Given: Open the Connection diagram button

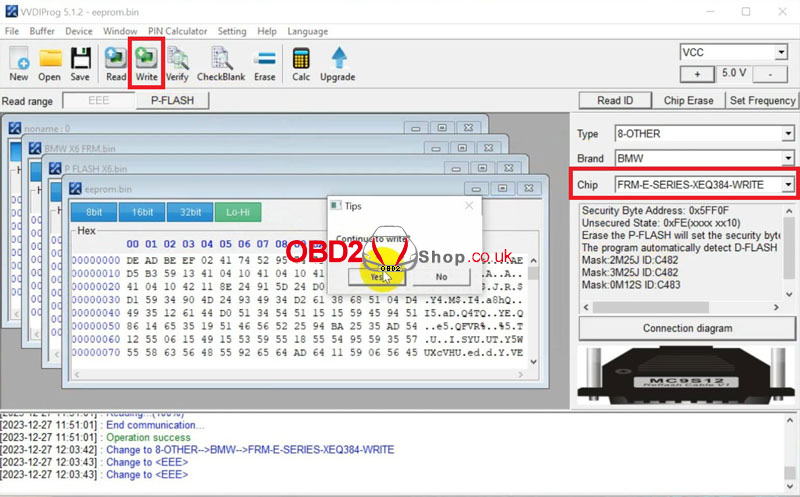Looking at the screenshot, I should coord(687,328).
